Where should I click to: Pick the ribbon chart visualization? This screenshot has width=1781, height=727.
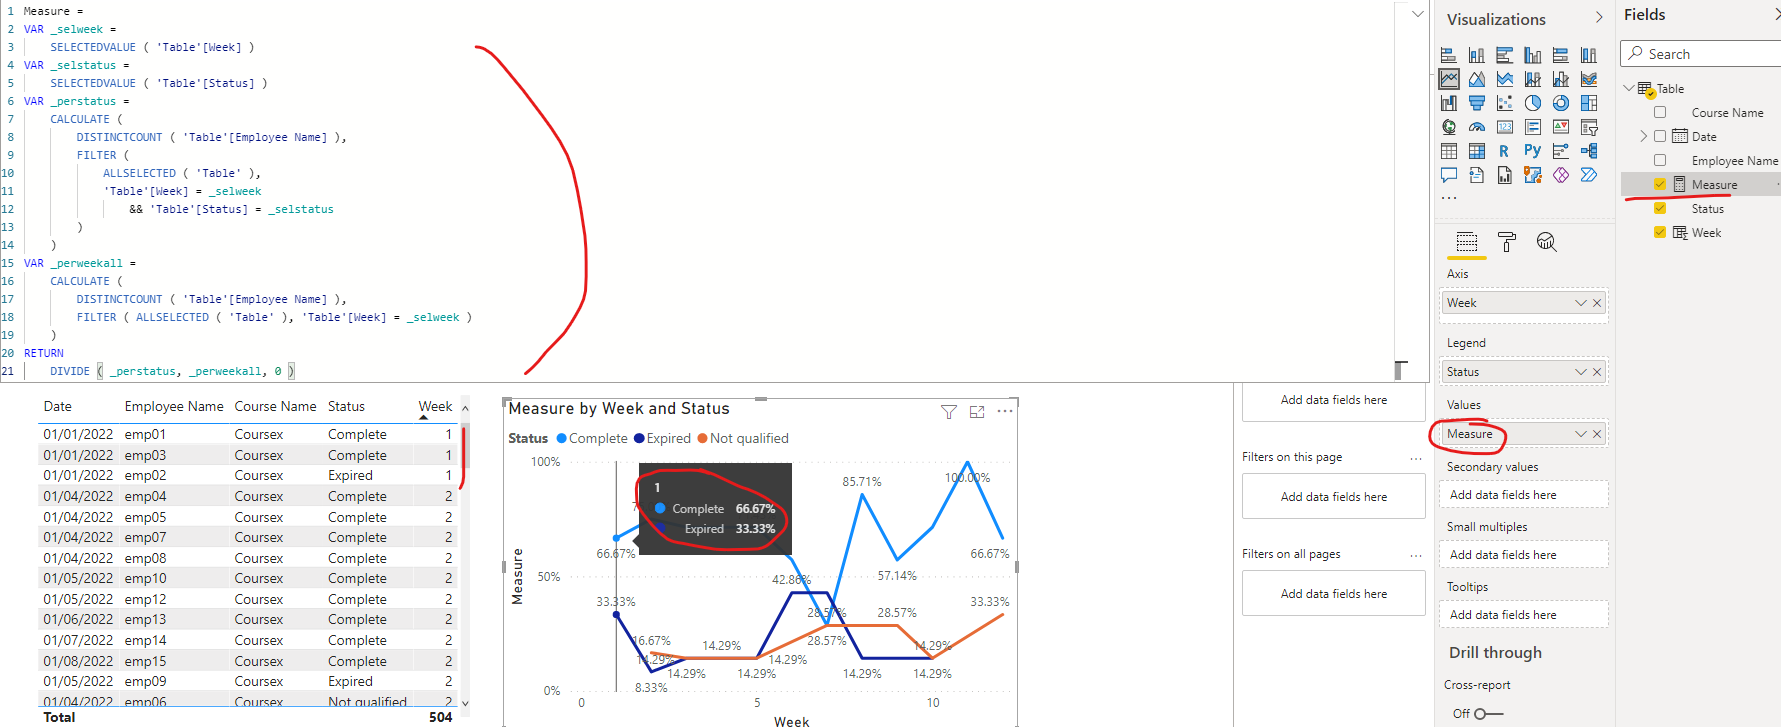tap(1588, 79)
